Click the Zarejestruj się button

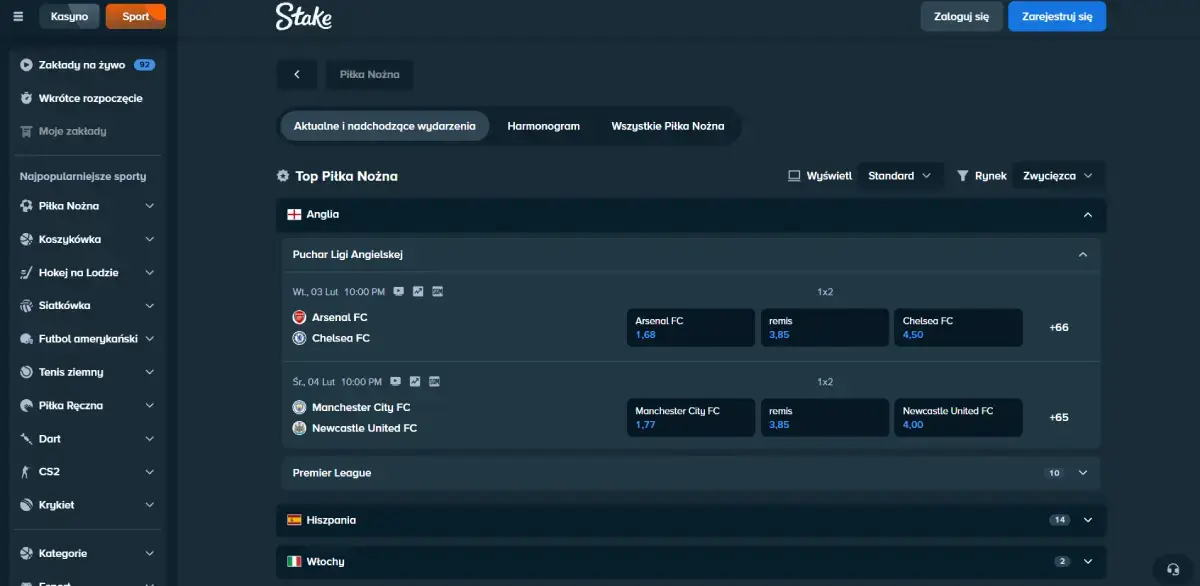pos(1056,17)
